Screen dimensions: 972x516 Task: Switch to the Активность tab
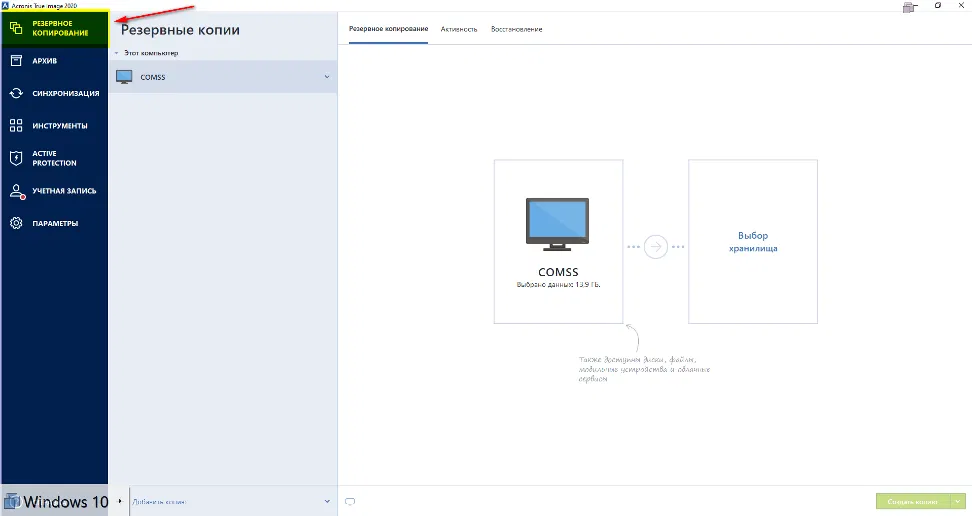pos(459,29)
